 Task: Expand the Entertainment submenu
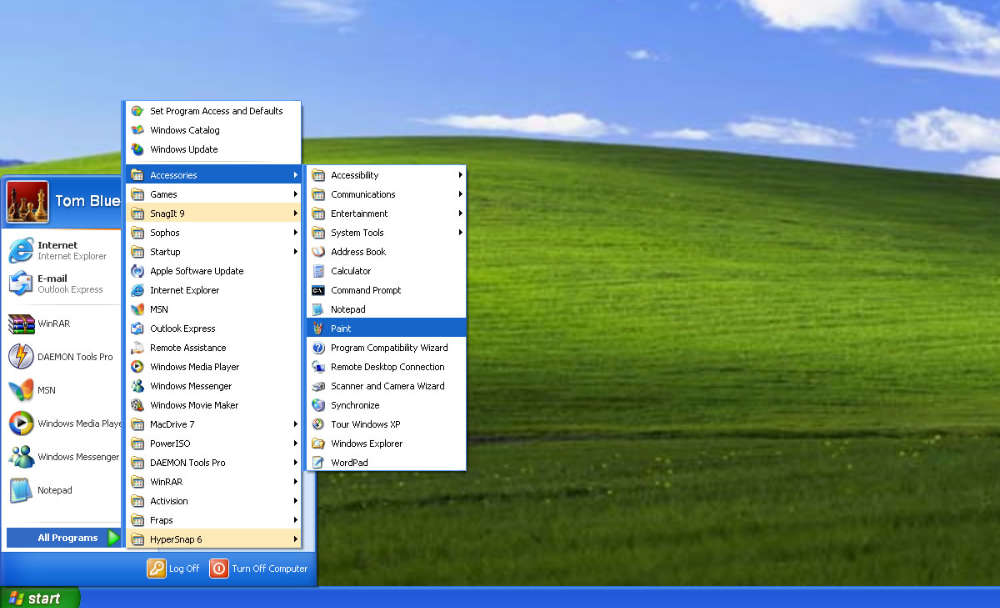(x=360, y=213)
